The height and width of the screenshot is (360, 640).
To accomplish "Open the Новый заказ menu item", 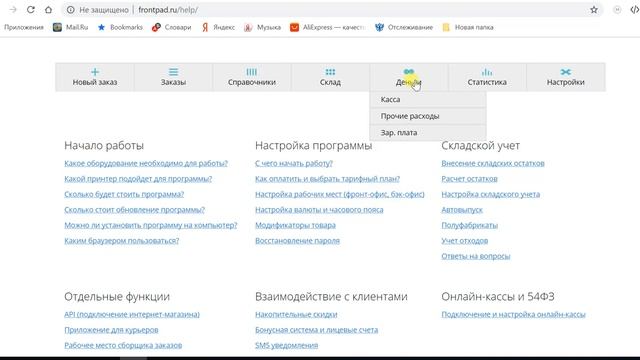I will tap(95, 77).
